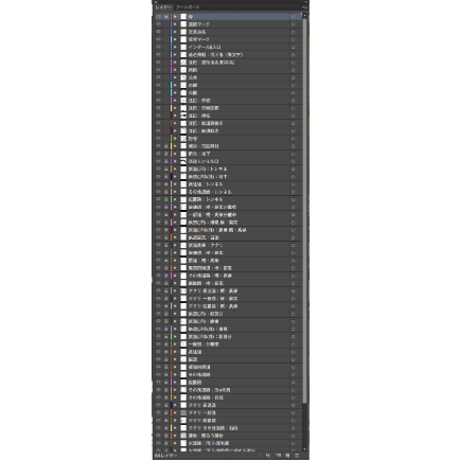Click the target circle of the 枠 layer
Screen dimensions: 460x460
(x=293, y=17)
